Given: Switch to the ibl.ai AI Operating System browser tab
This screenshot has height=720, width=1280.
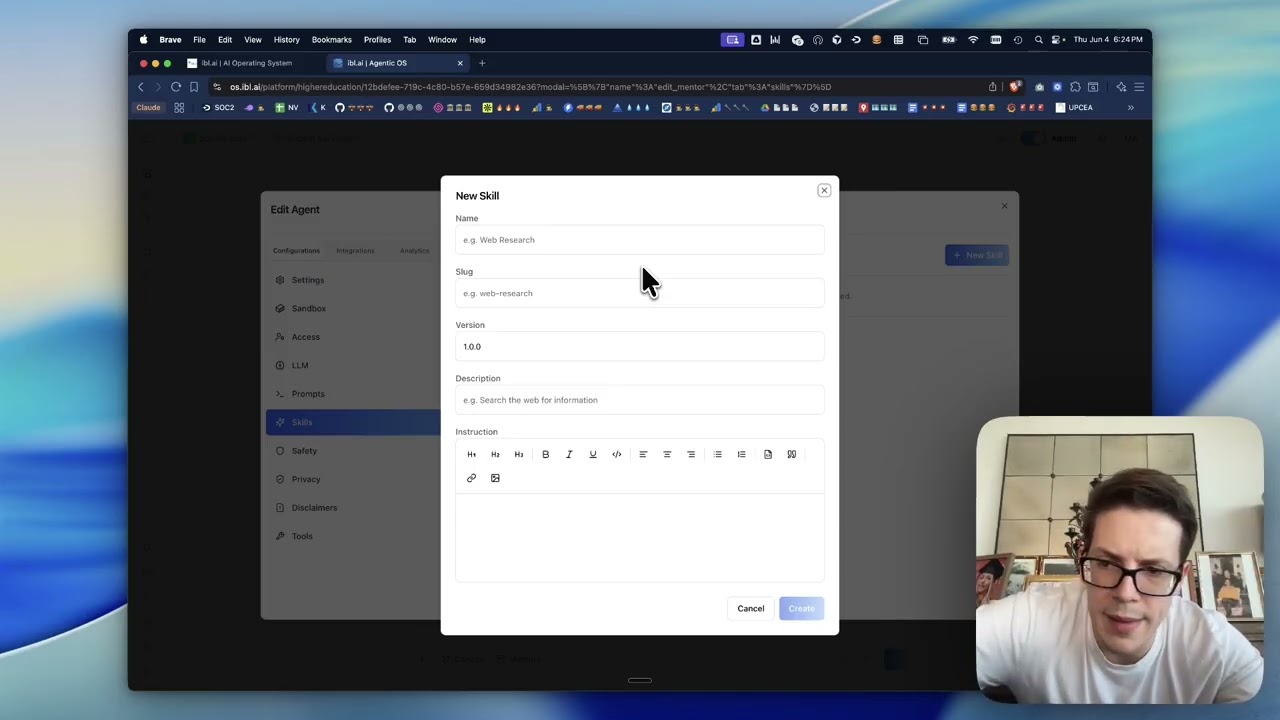Looking at the screenshot, I should point(247,63).
